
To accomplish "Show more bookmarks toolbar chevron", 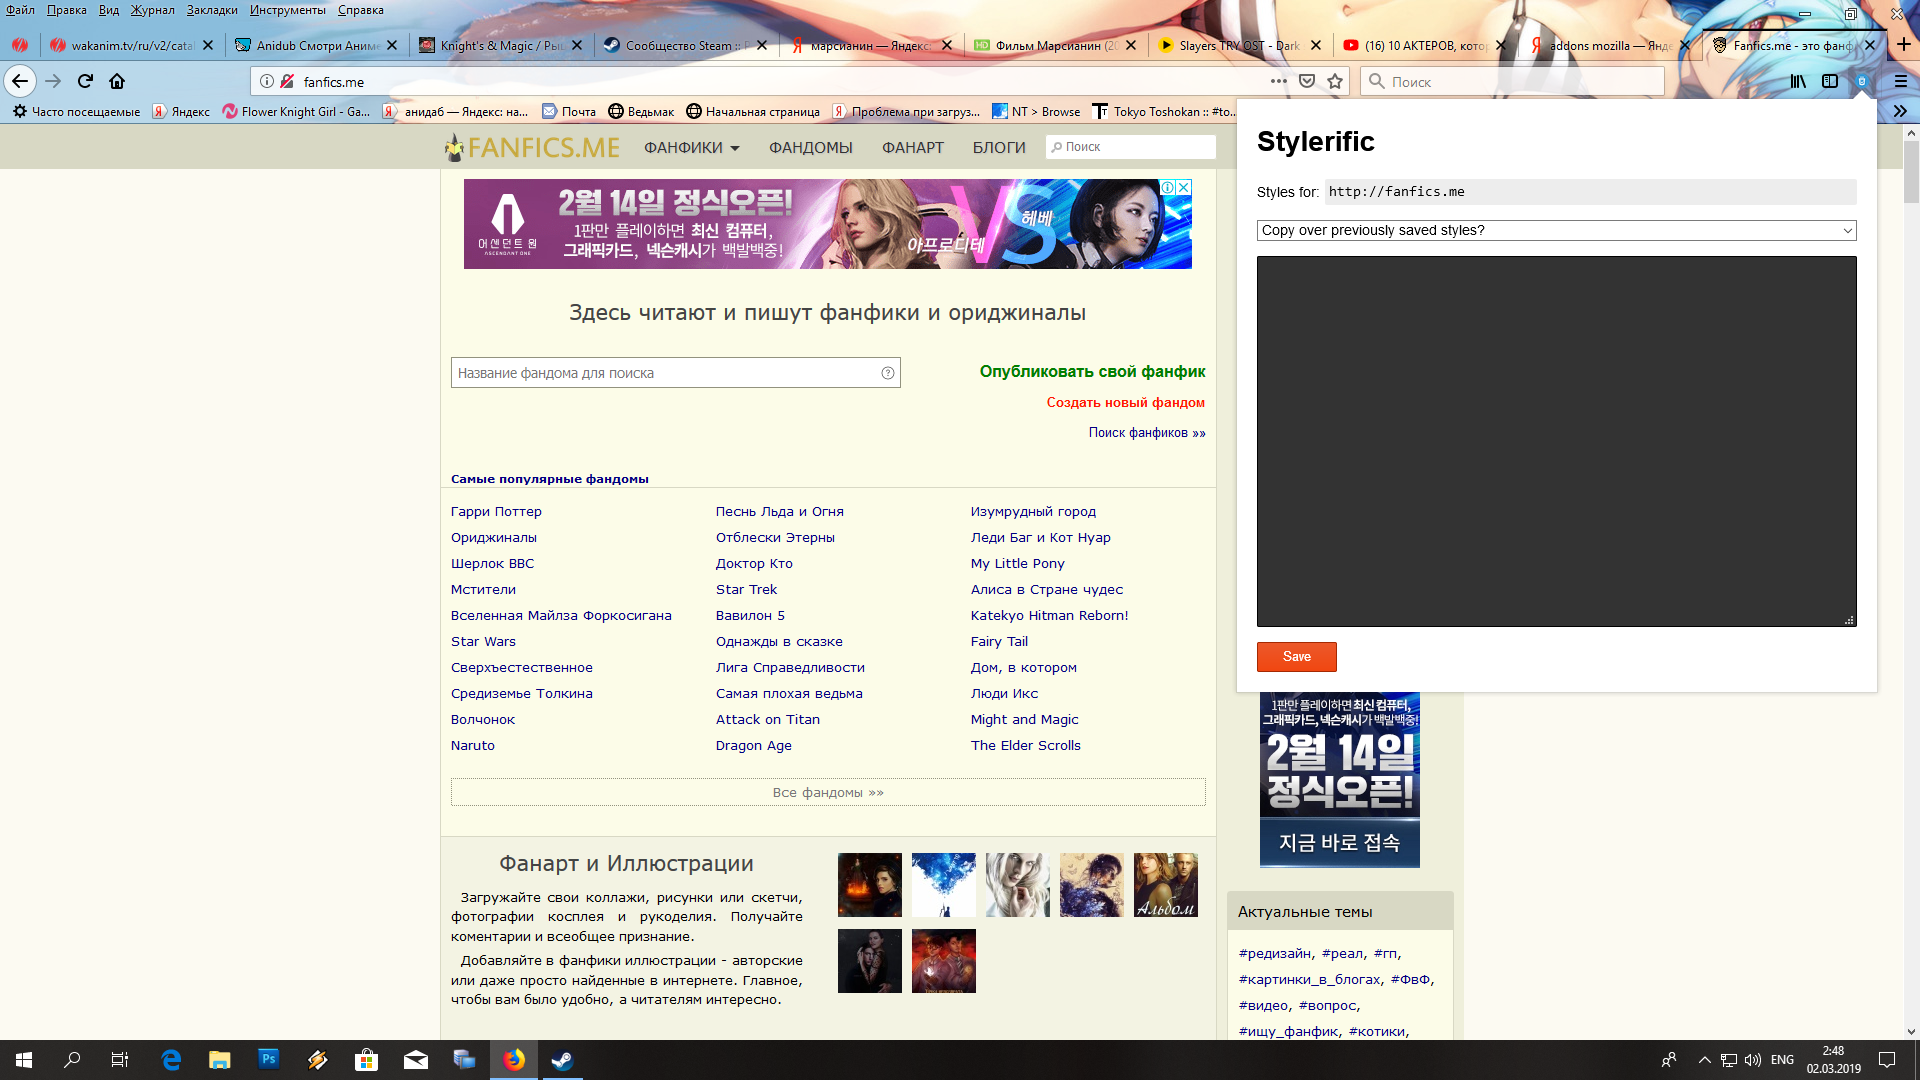I will (1900, 111).
